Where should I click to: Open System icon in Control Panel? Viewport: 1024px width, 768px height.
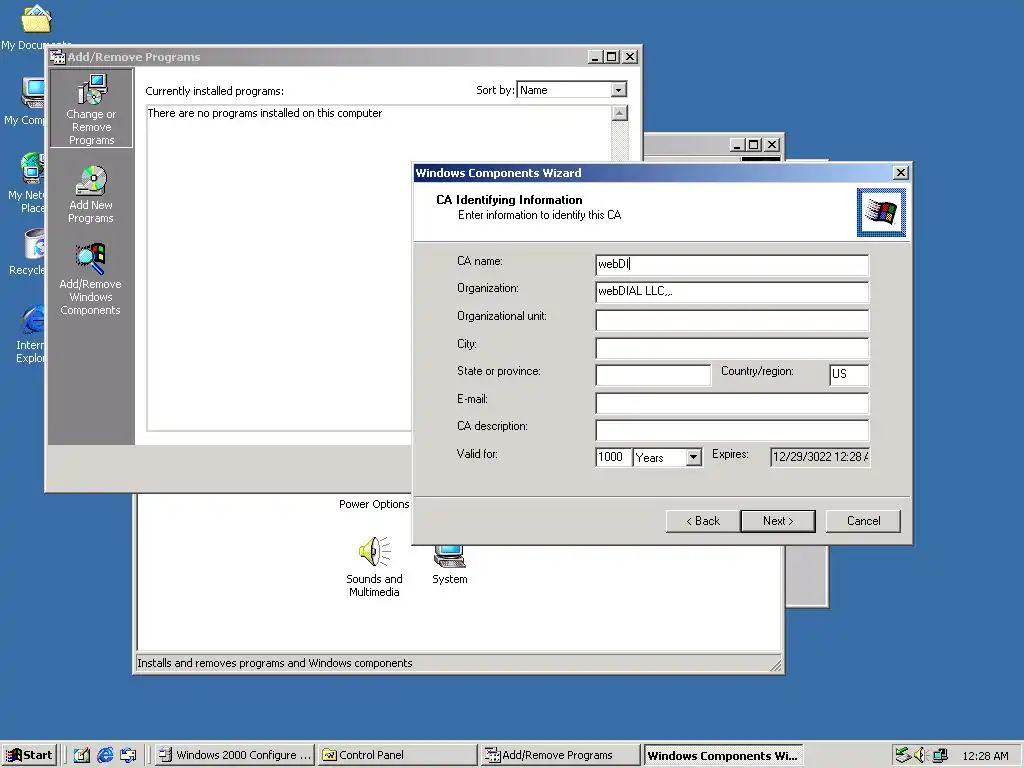[449, 566]
